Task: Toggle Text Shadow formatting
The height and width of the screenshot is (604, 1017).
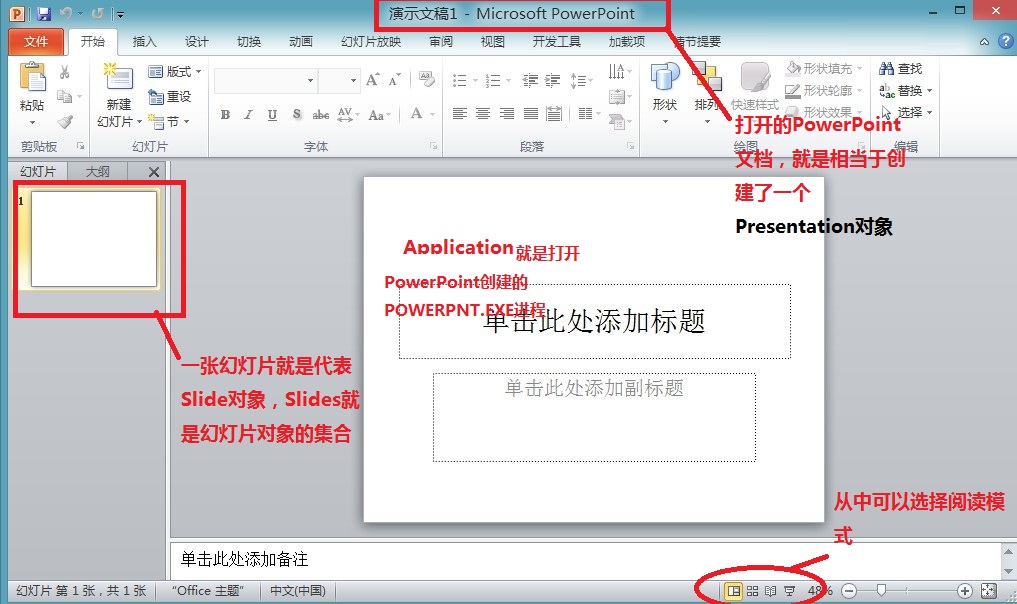Action: [296, 115]
